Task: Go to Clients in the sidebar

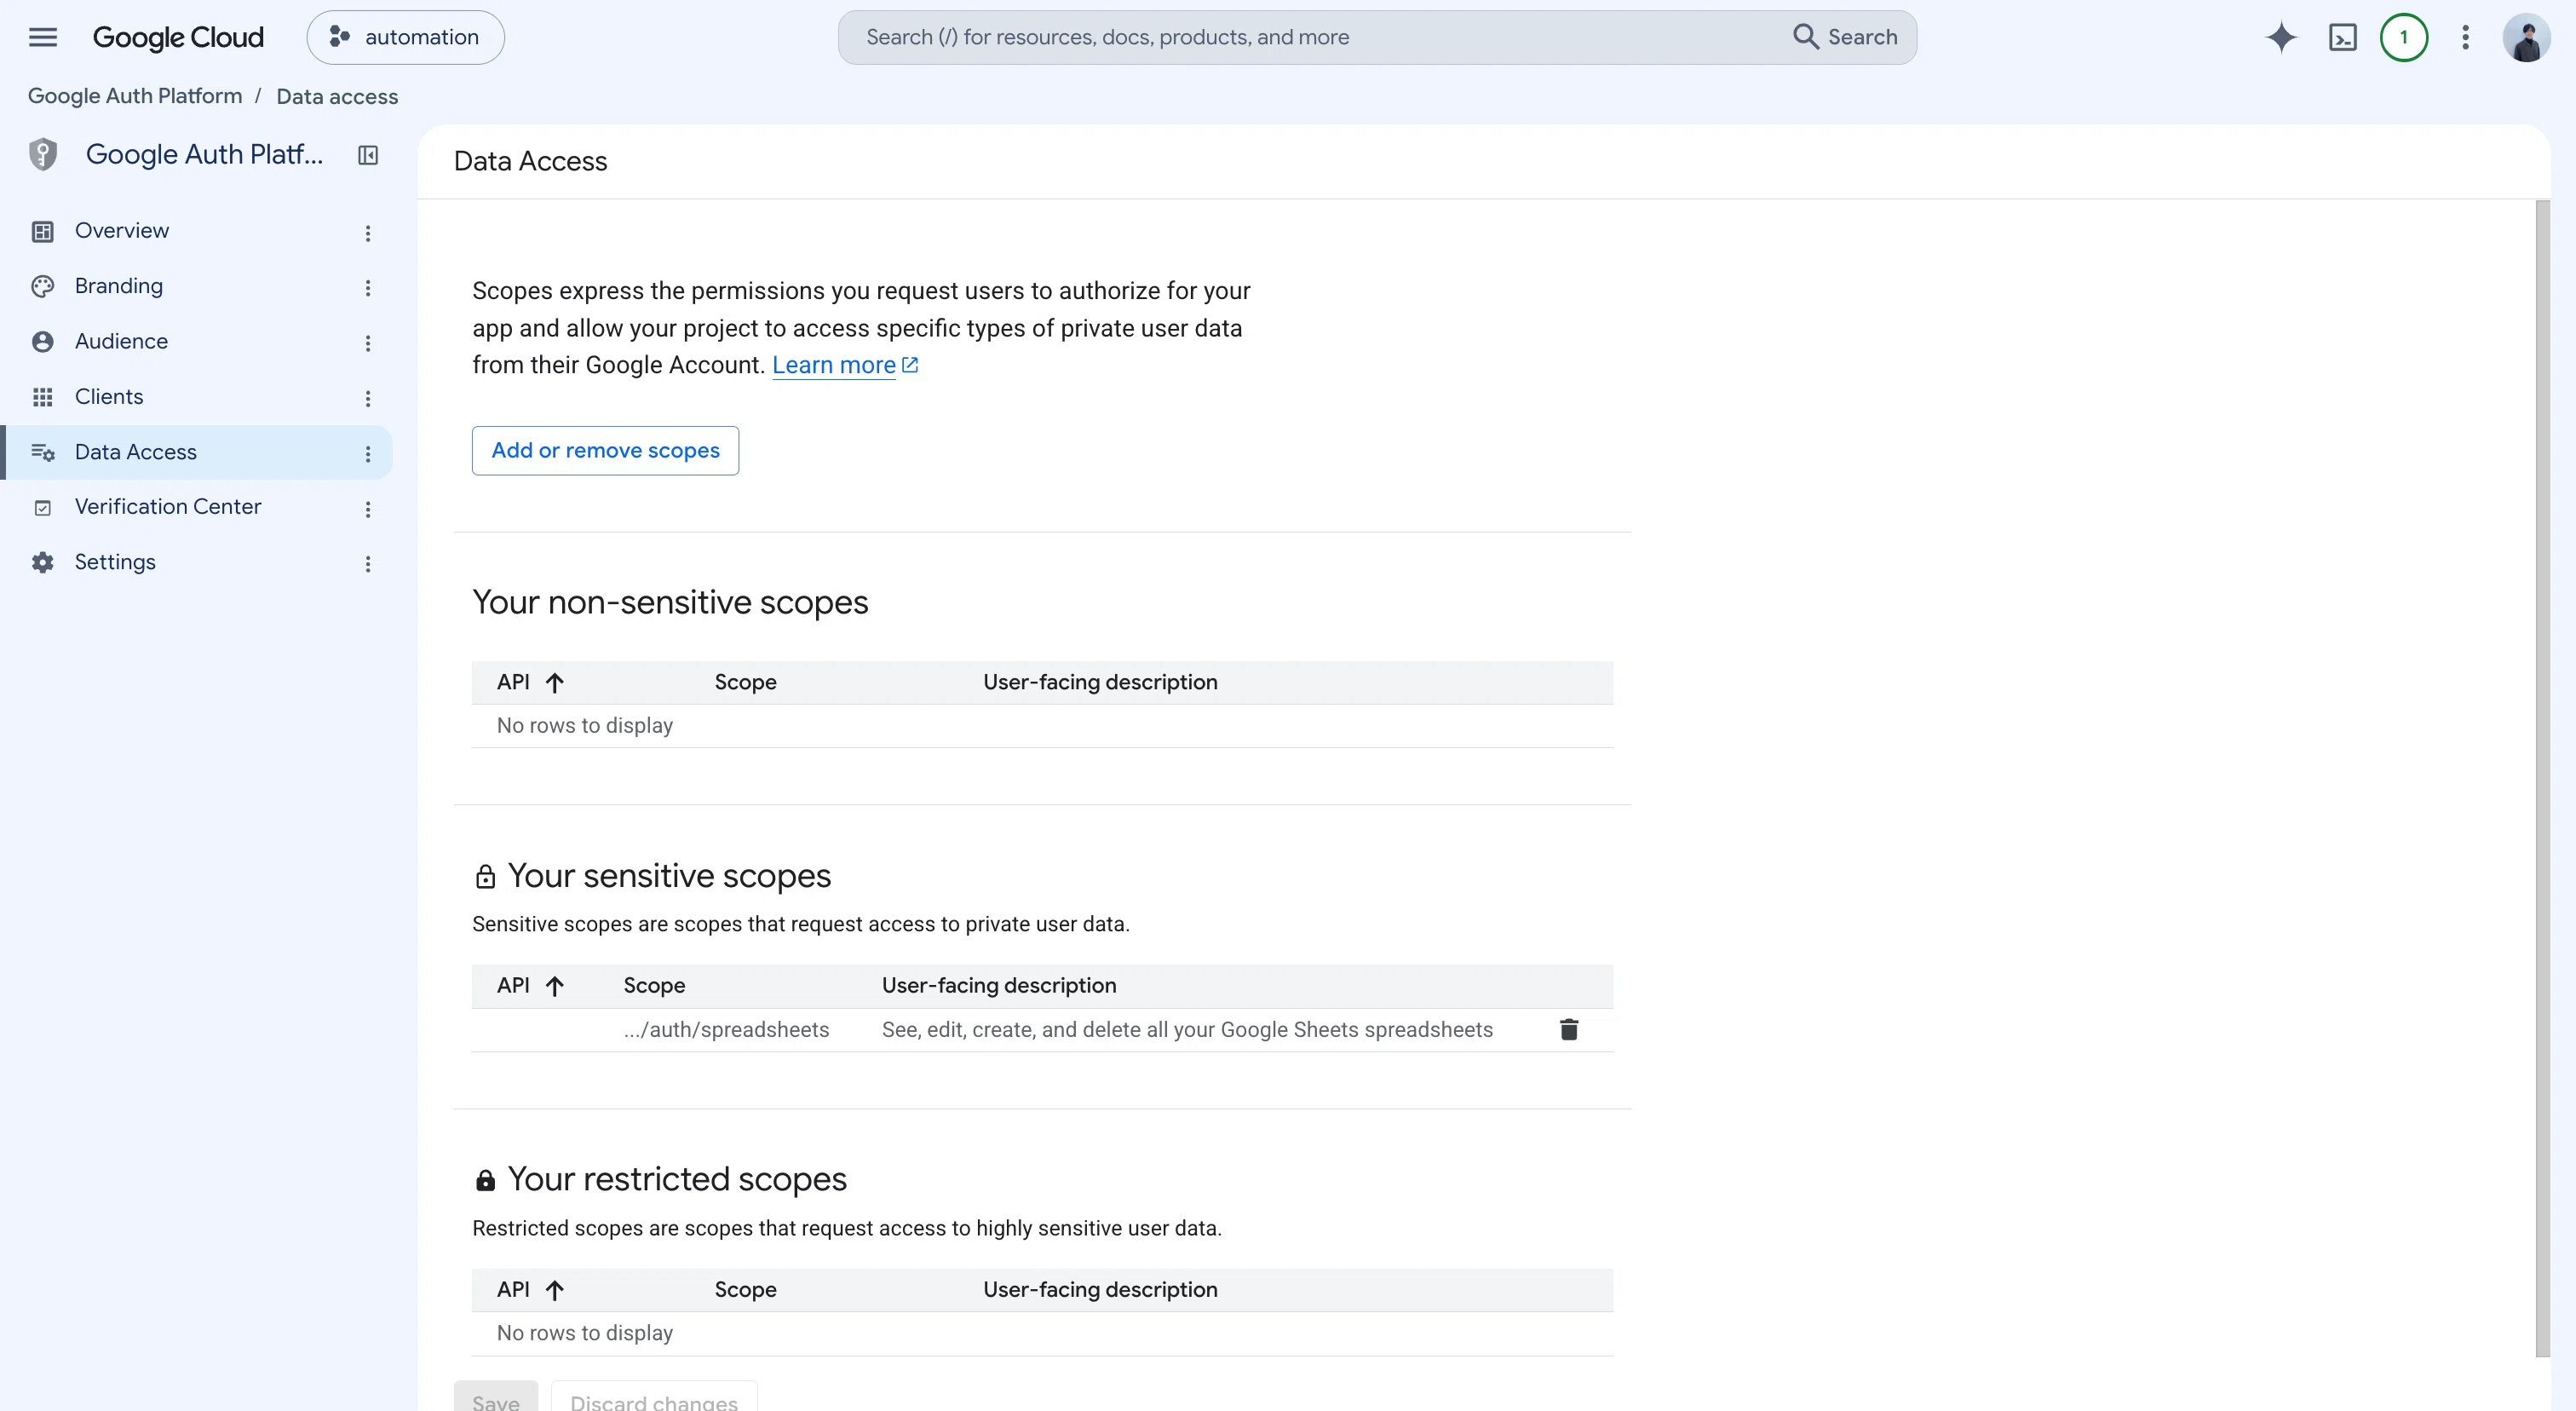Action: tap(109, 397)
